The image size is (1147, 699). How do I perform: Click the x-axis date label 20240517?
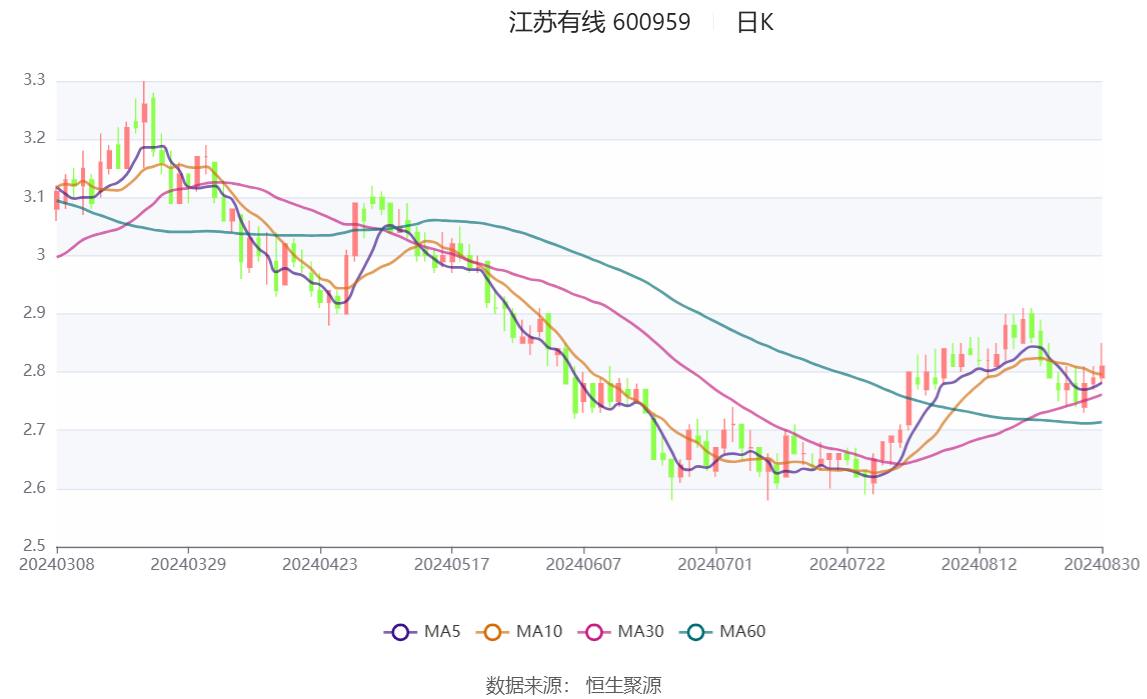[451, 564]
